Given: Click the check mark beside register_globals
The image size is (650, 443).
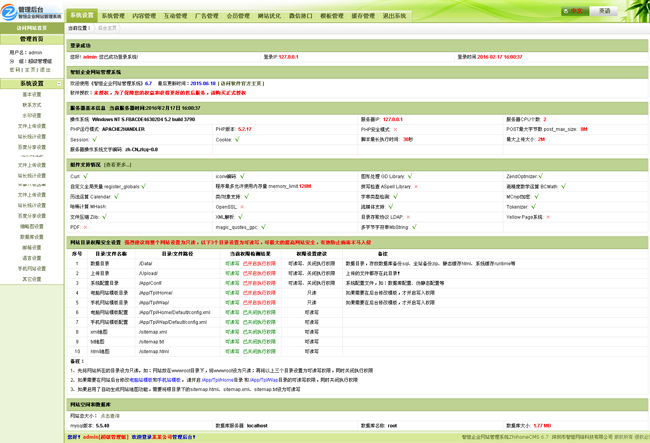Looking at the screenshot, I should (x=143, y=186).
